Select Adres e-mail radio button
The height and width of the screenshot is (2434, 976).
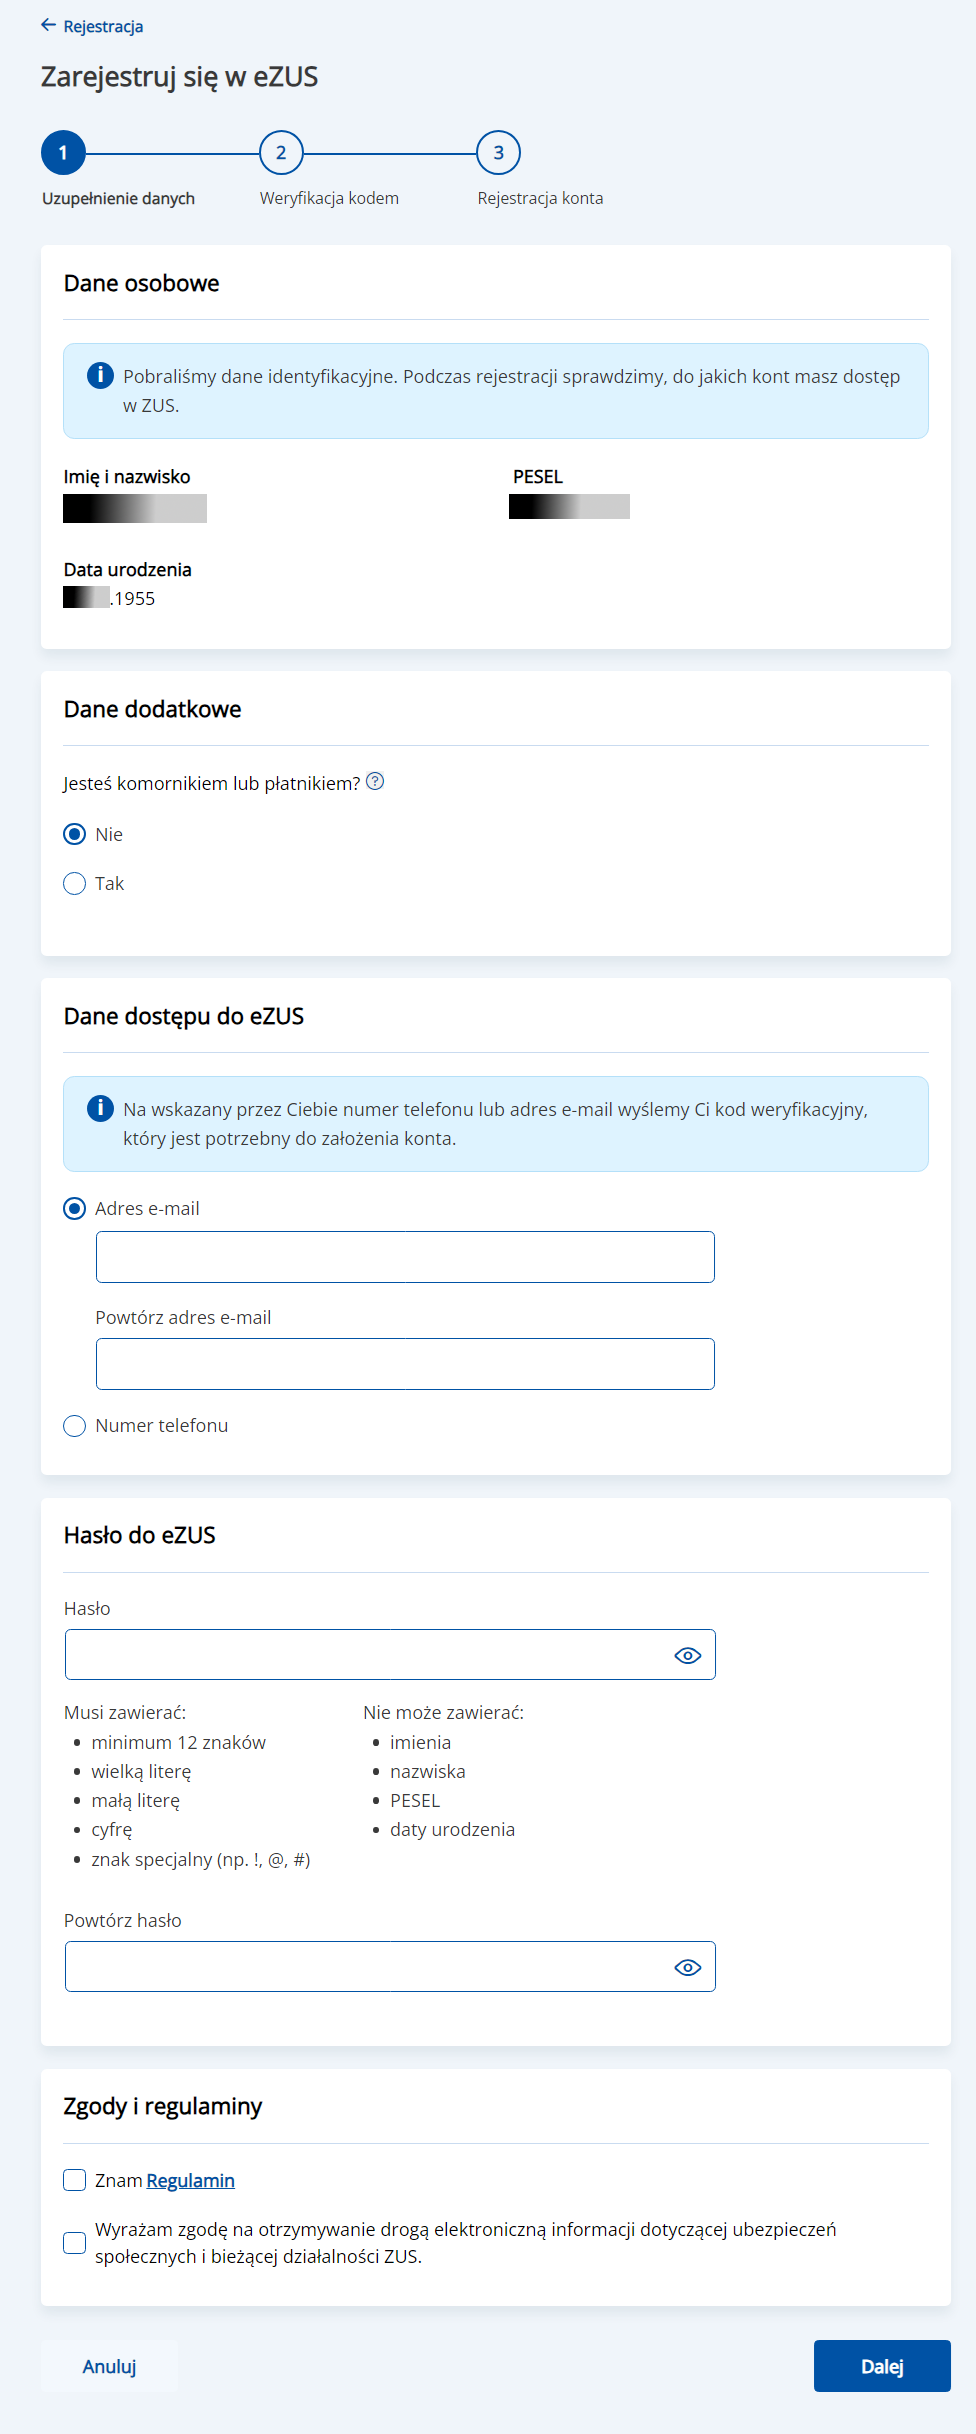tap(74, 1208)
